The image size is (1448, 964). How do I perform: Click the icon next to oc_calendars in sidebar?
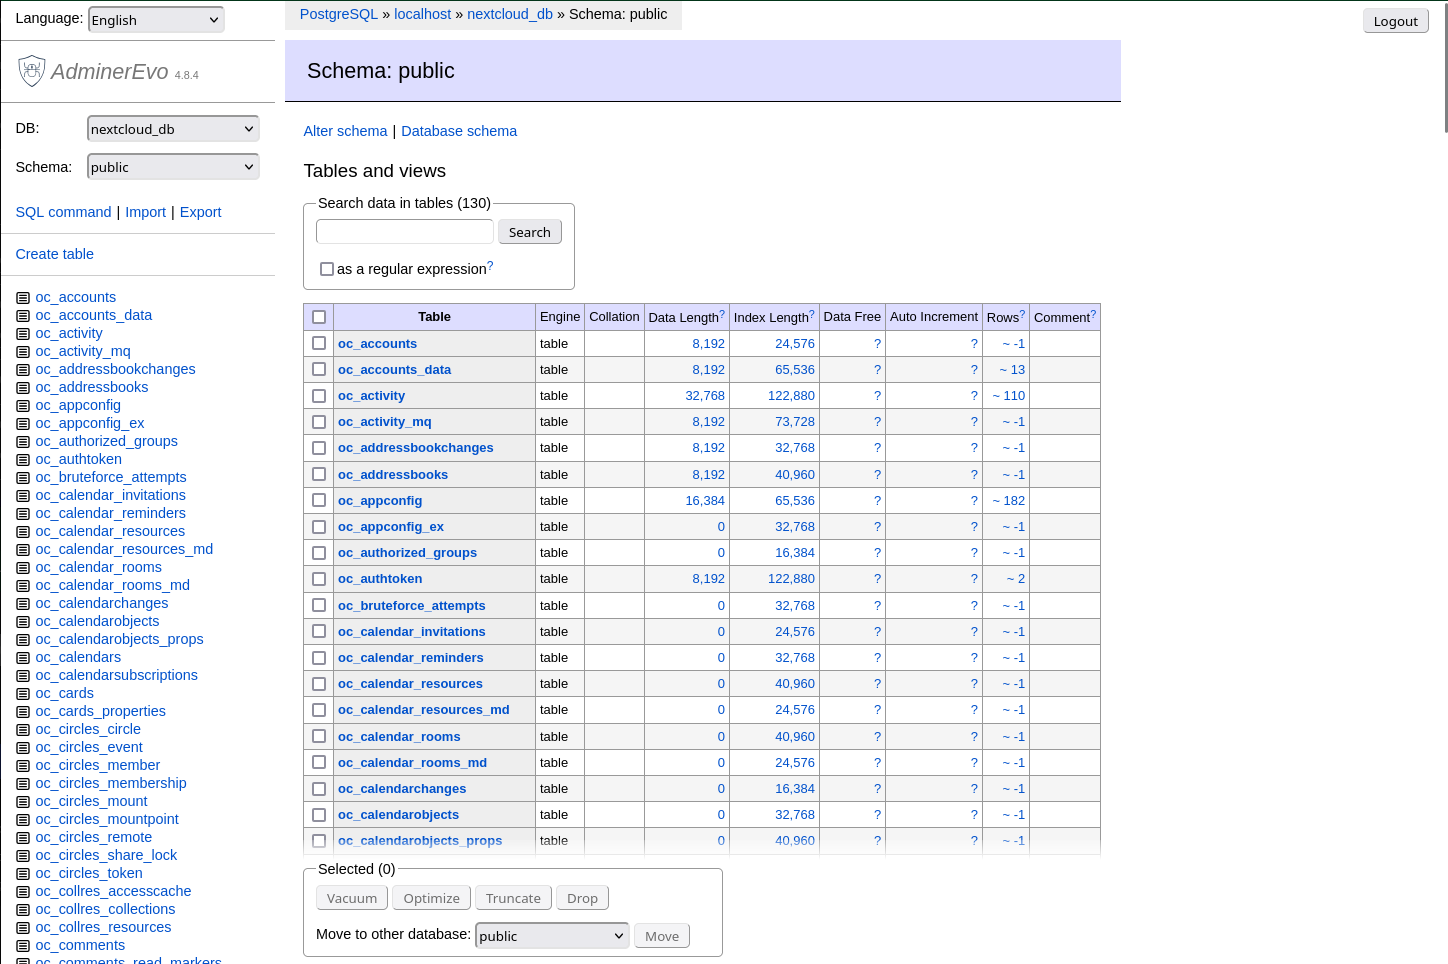coord(23,658)
